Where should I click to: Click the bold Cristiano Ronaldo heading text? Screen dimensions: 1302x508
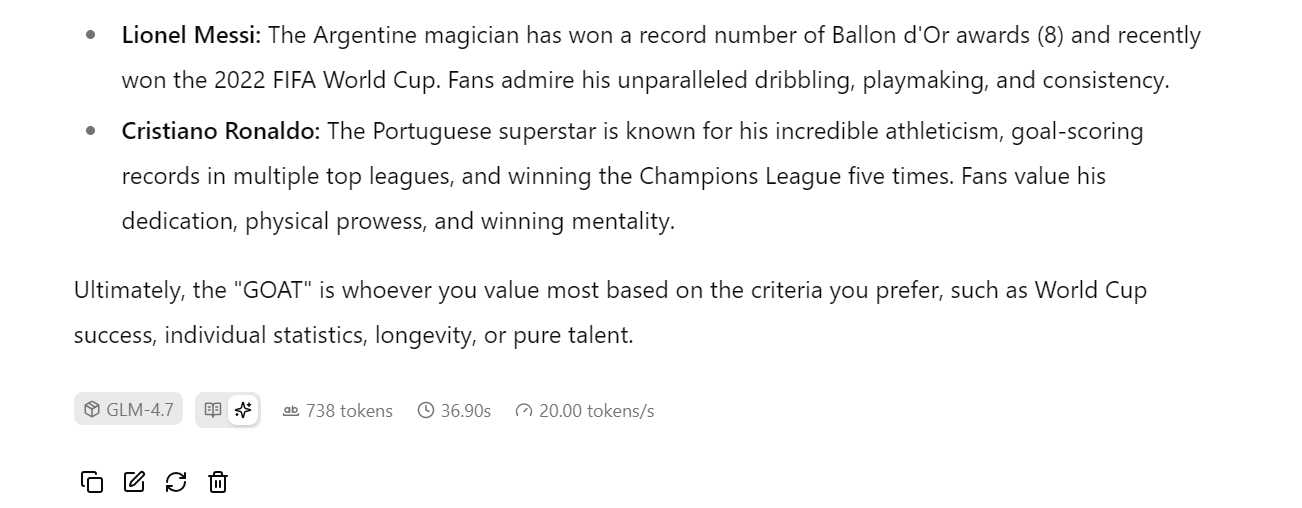pyautogui.click(x=221, y=131)
